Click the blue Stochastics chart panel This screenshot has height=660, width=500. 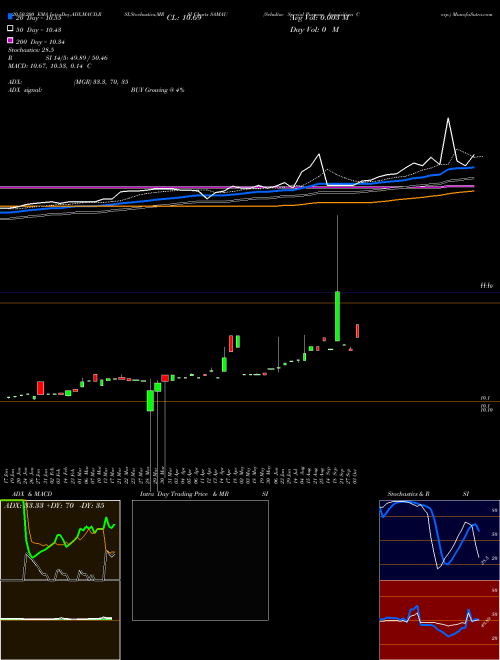click(x=439, y=540)
